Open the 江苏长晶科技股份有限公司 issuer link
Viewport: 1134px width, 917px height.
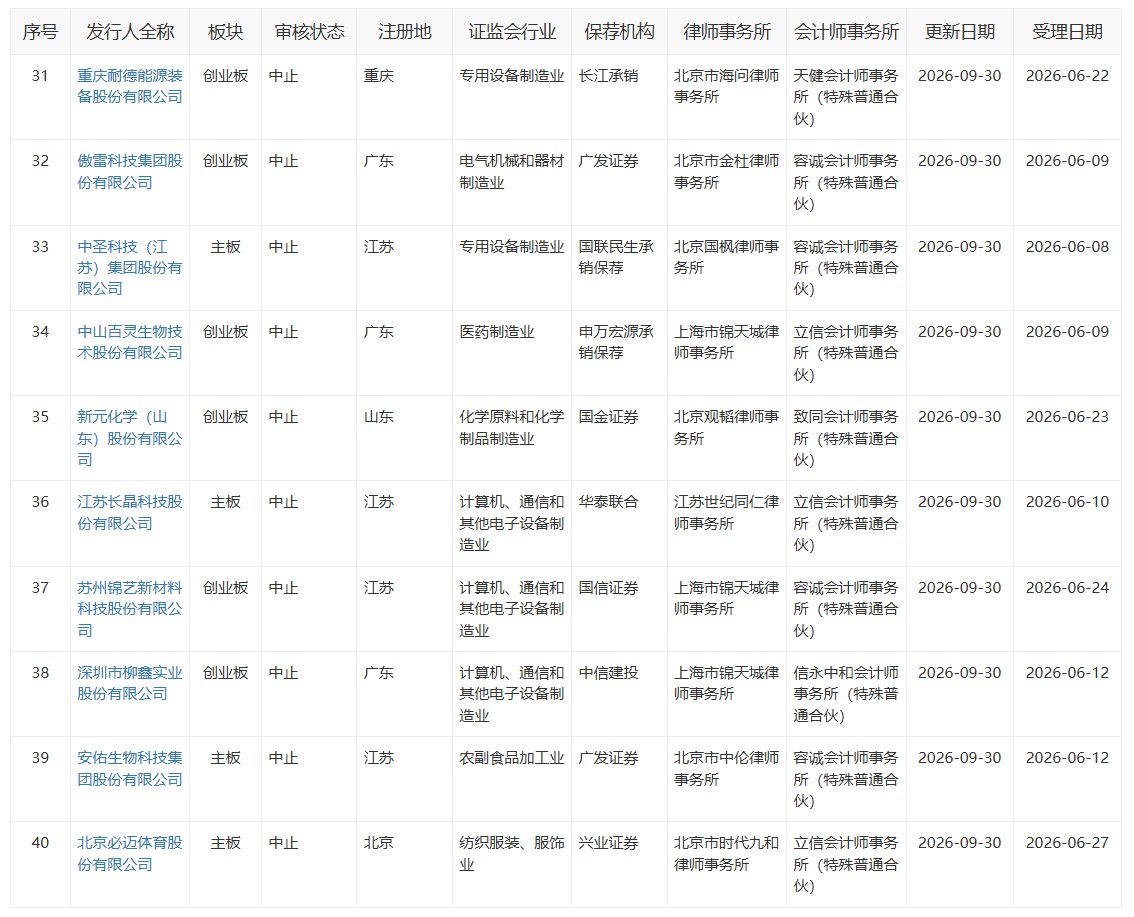pyautogui.click(x=129, y=512)
